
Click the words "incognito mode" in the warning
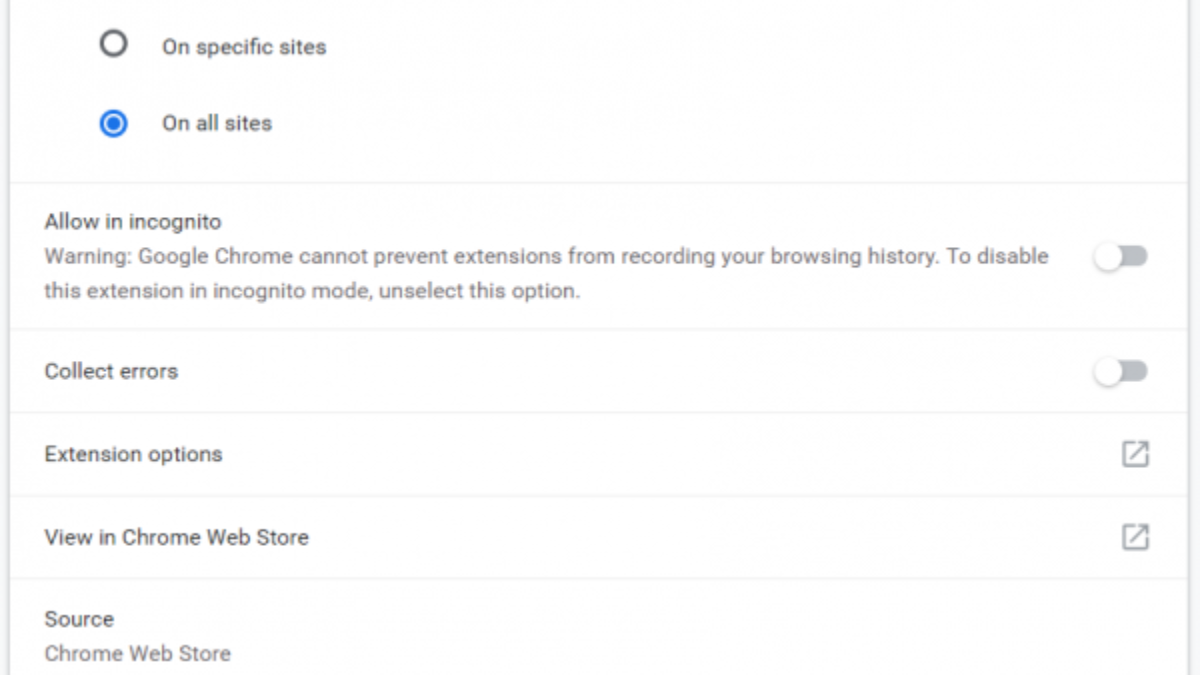tap(289, 291)
